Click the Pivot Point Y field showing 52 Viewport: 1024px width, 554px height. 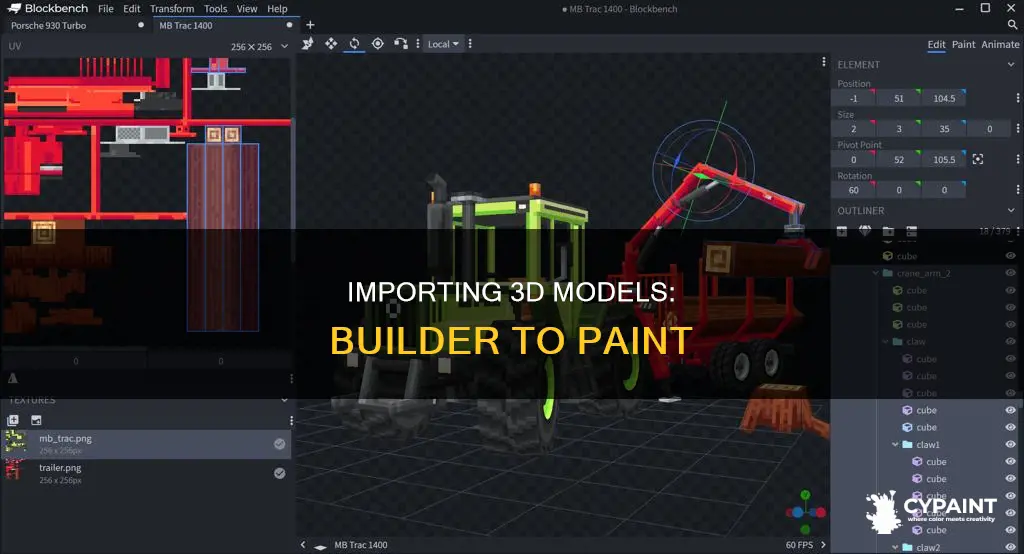click(x=899, y=159)
